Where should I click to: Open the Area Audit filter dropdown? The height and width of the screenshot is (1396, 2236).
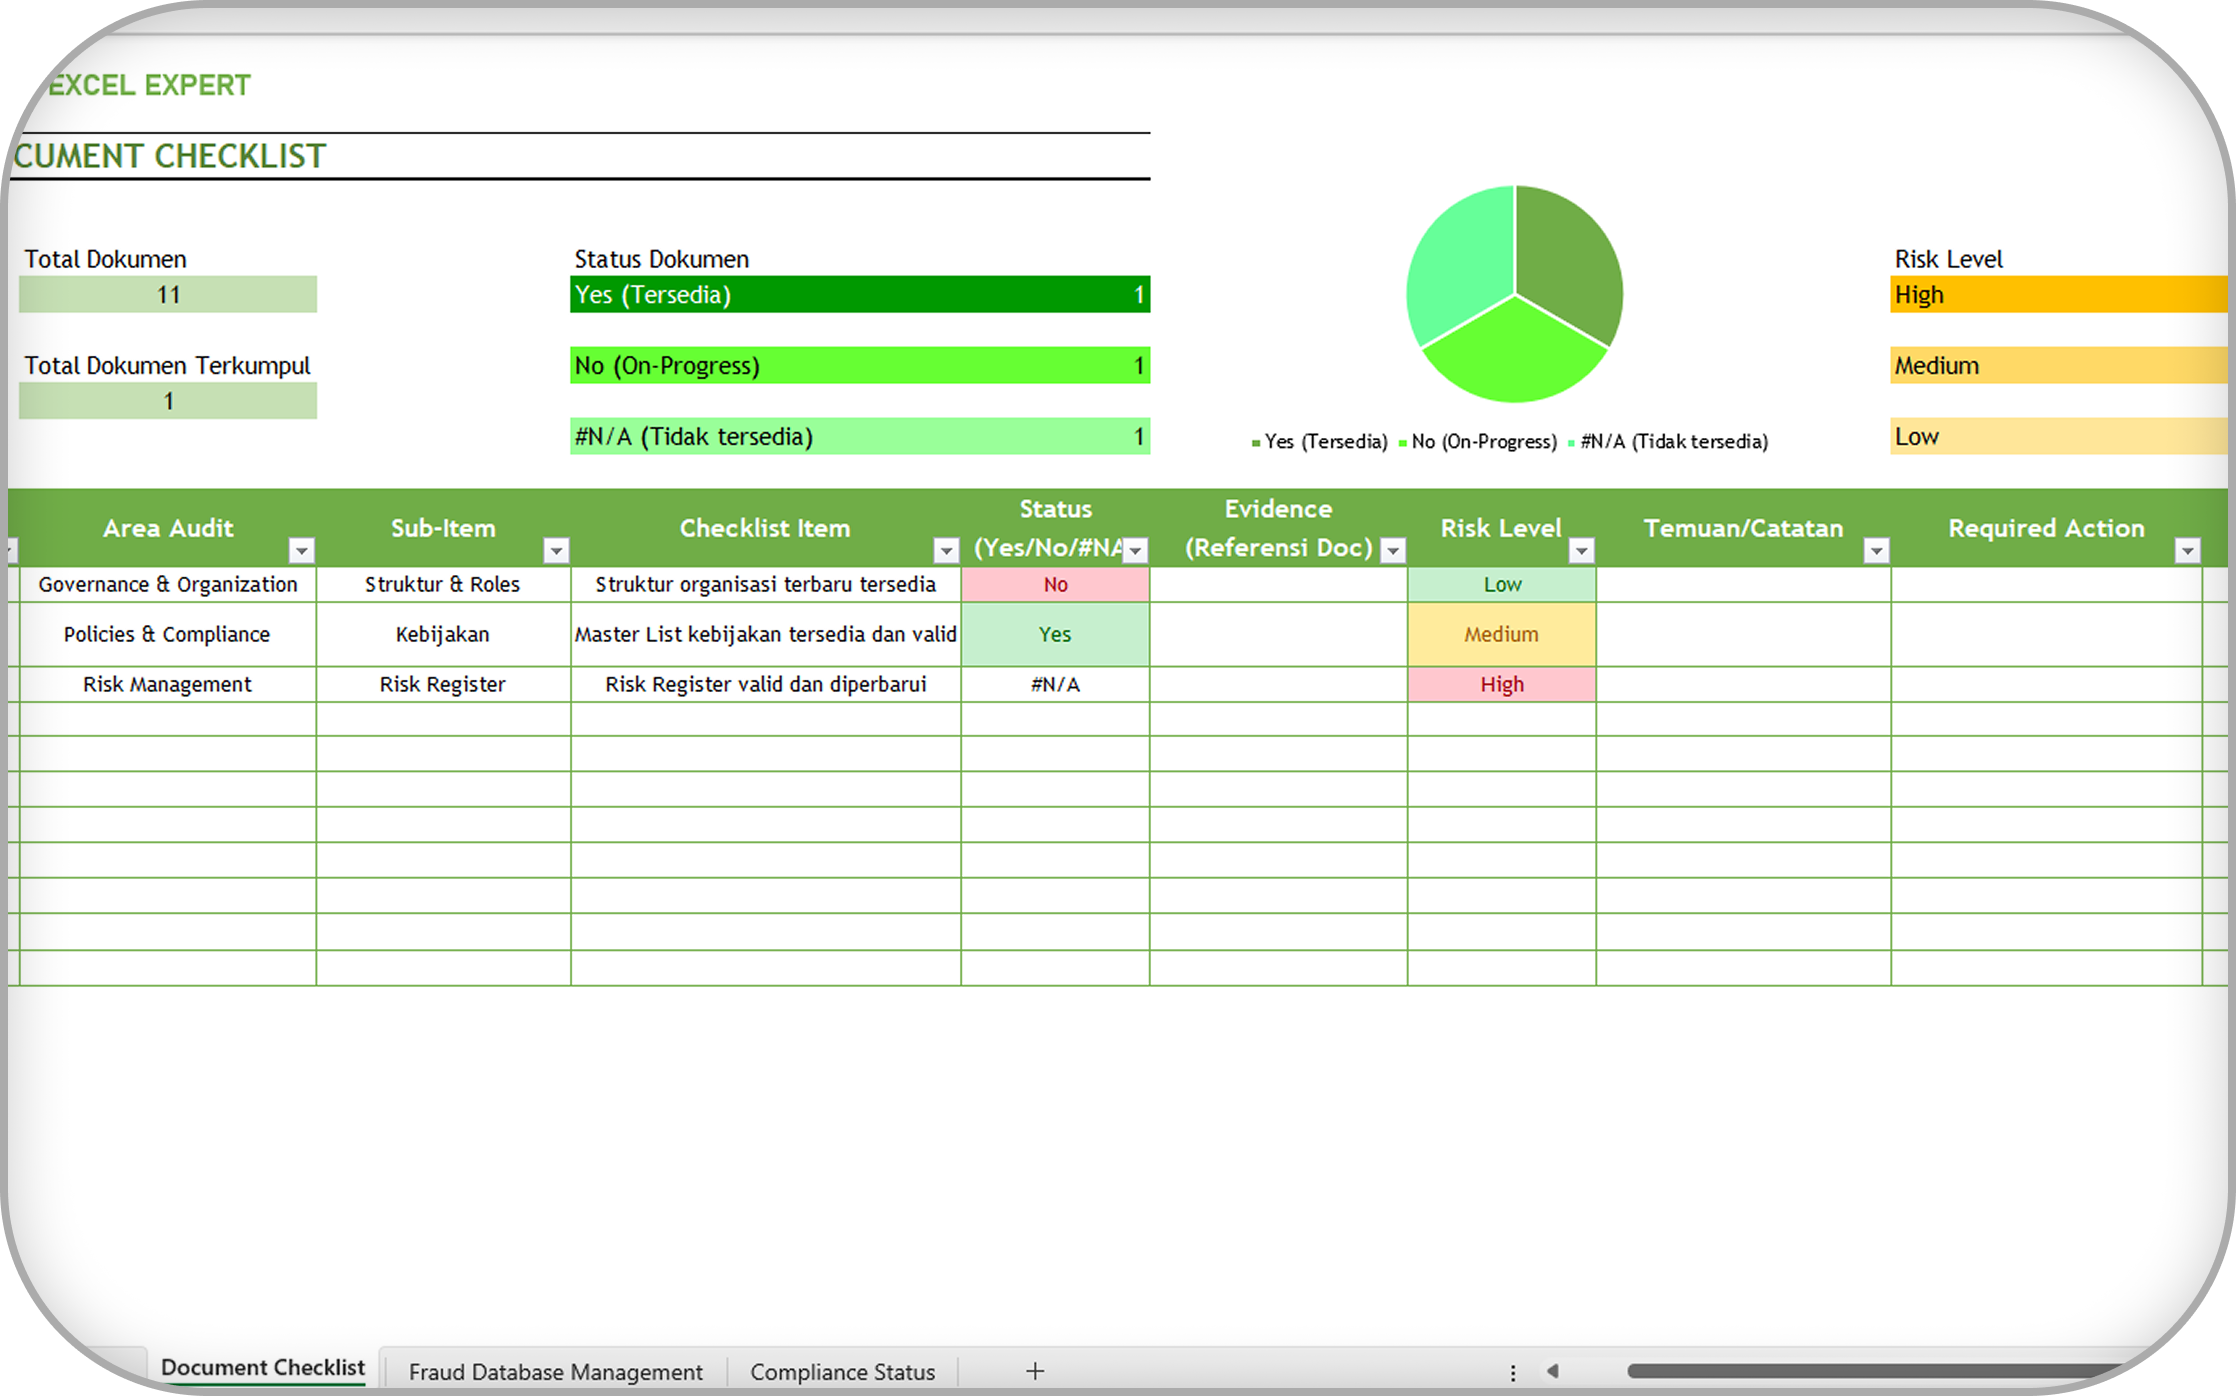pyautogui.click(x=301, y=550)
